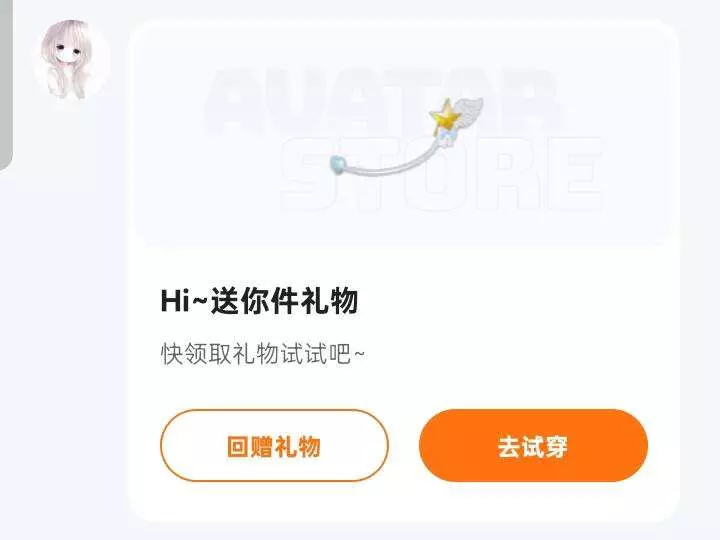Tap the blue heart tip of the wand

(338, 165)
